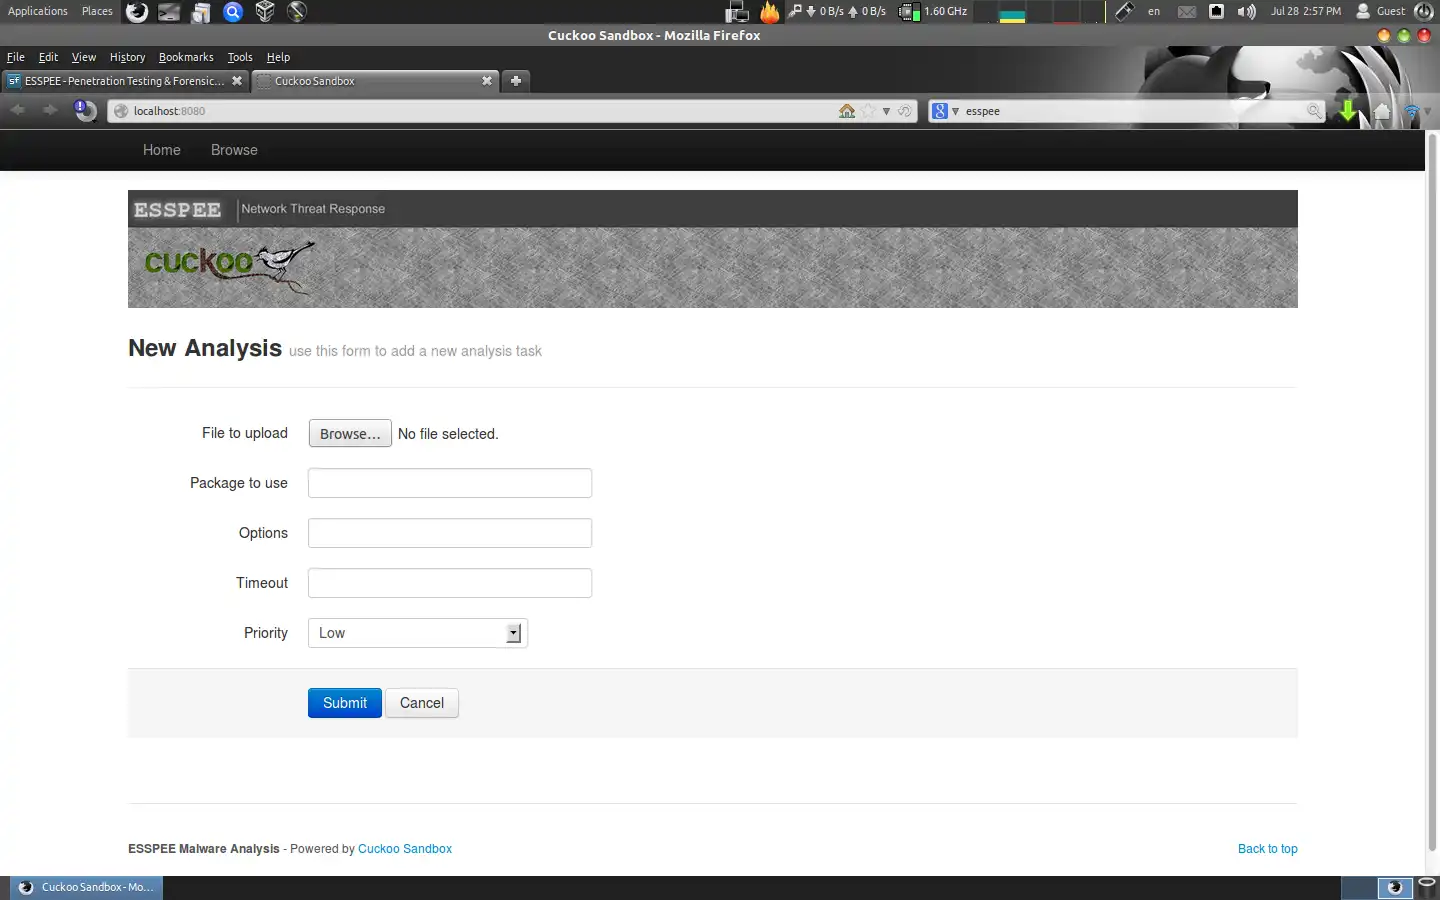Open the History menu
This screenshot has height=900, width=1440.
(x=127, y=57)
